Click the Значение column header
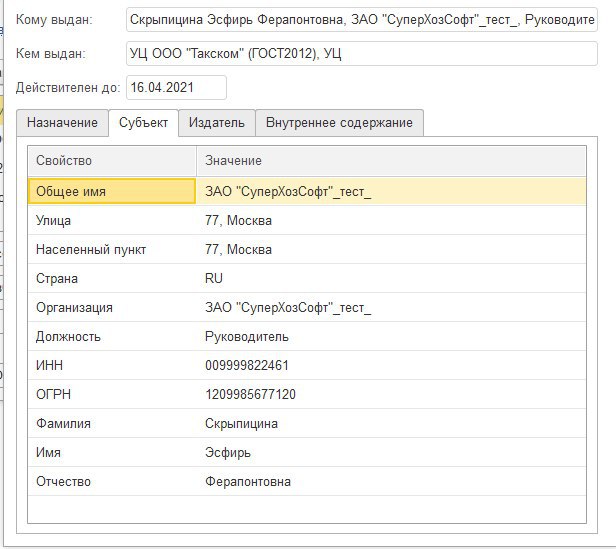This screenshot has width=616, height=549. (x=391, y=161)
